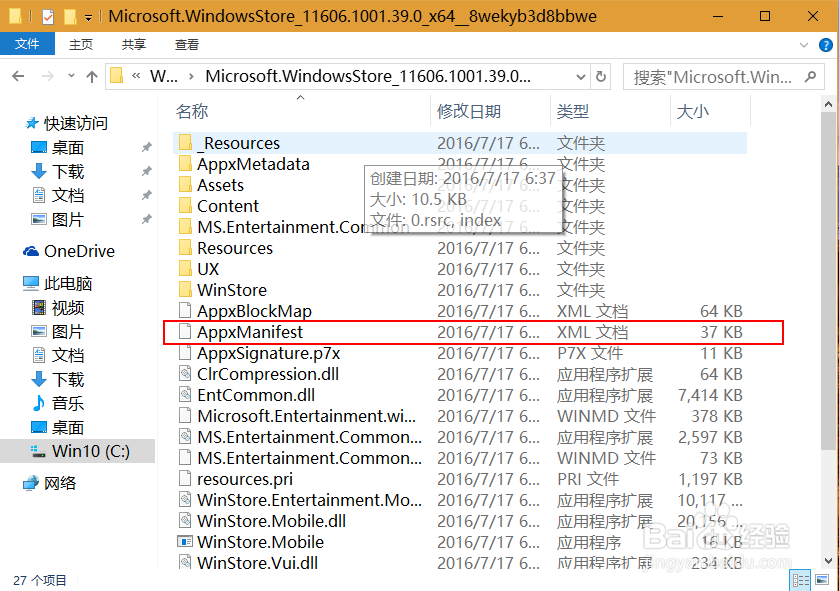Screen dimensions: 839x591
Task: Click the new folder icon in title bar
Action: tap(70, 17)
